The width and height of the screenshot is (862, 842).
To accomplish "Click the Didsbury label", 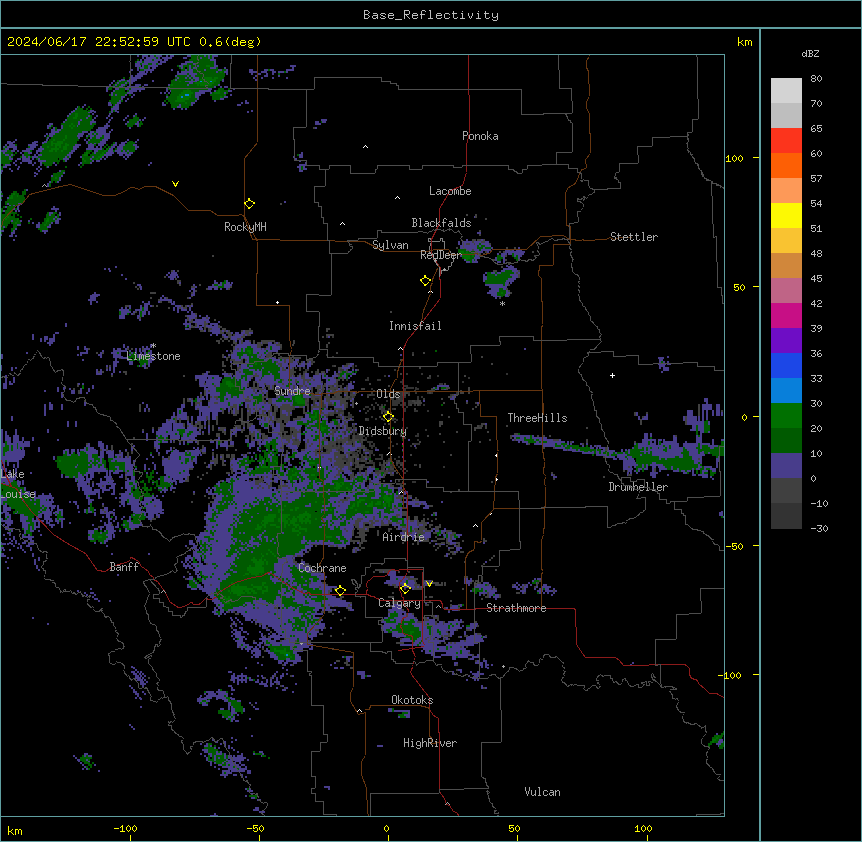I will [x=383, y=431].
